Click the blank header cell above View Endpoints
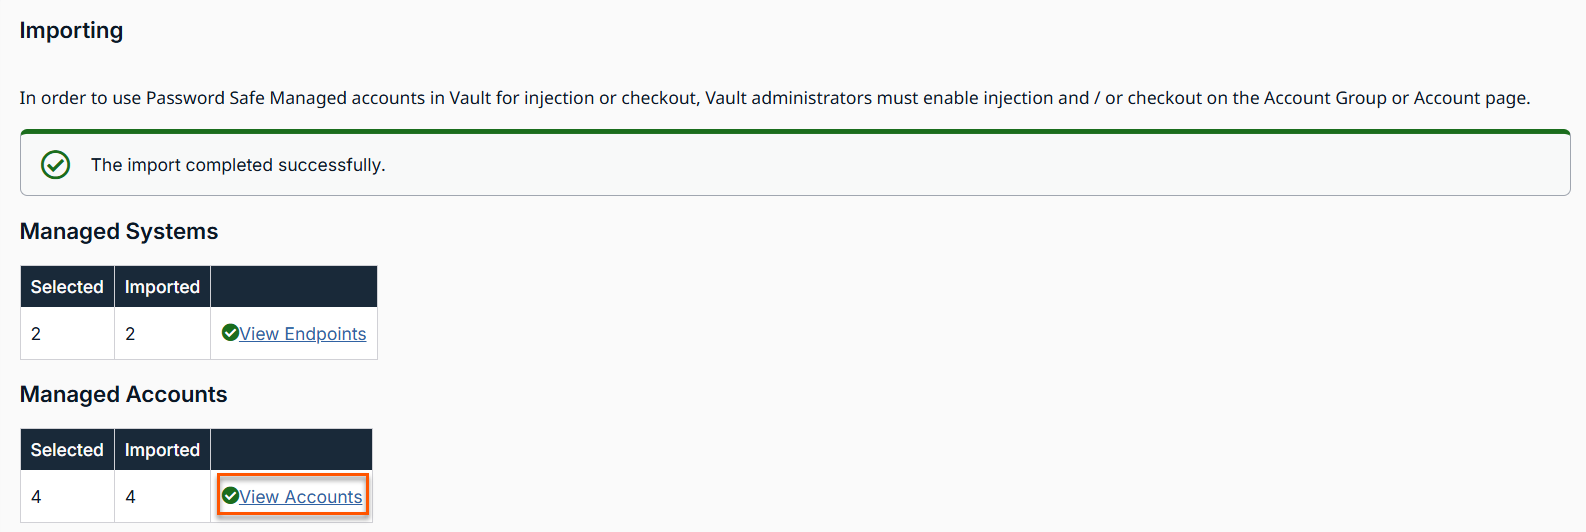Screen dimensions: 1586x532 pyautogui.click(x=294, y=287)
